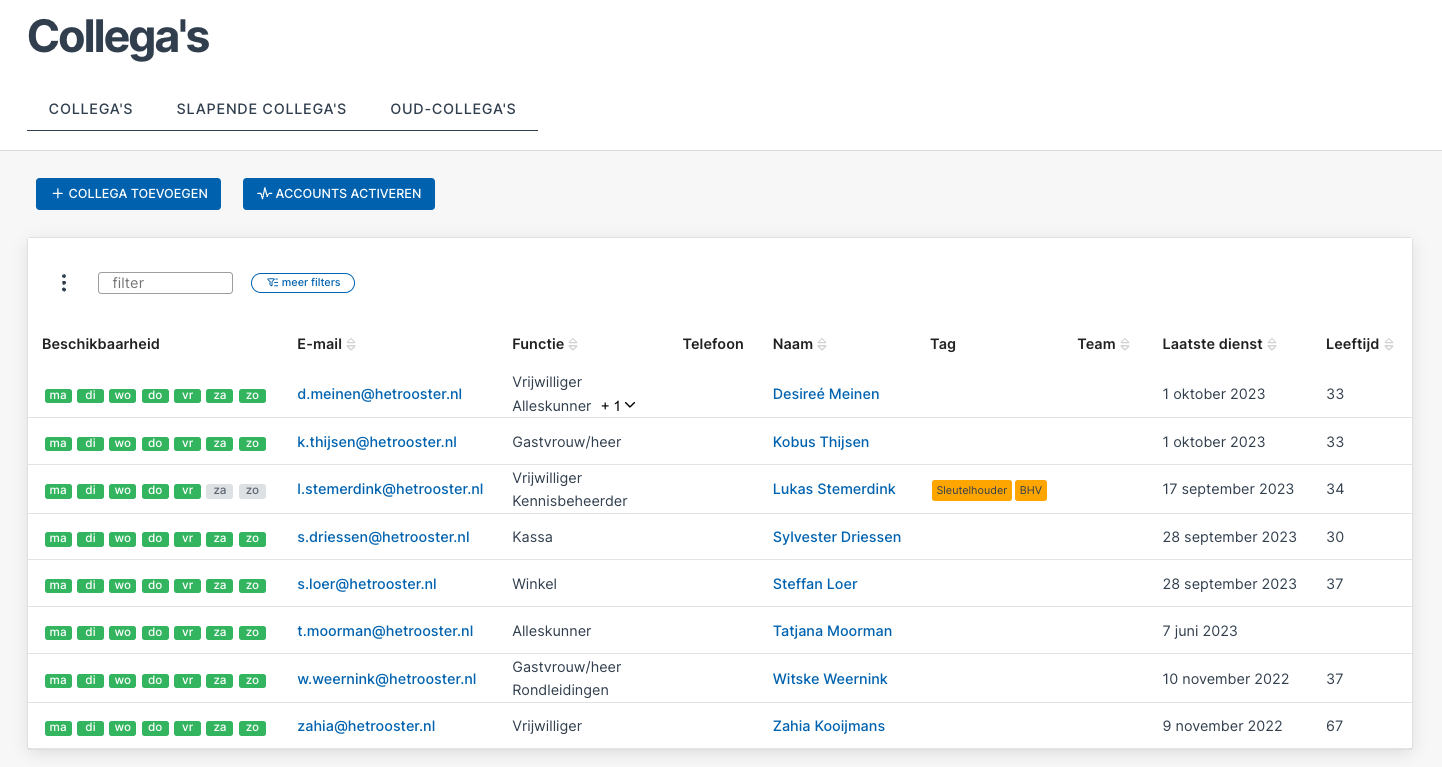Open the Oud-collega's tab
Image resolution: width=1442 pixels, height=767 pixels.
point(453,109)
